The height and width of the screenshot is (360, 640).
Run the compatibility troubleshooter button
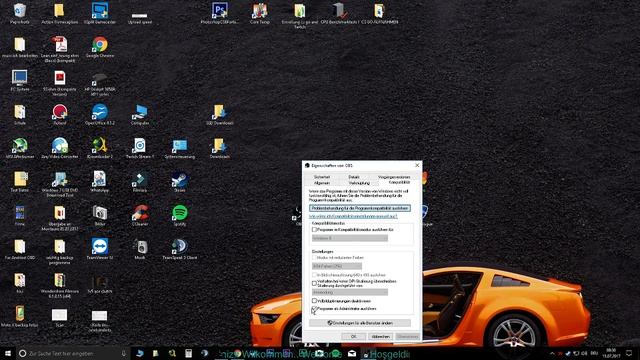click(360, 208)
